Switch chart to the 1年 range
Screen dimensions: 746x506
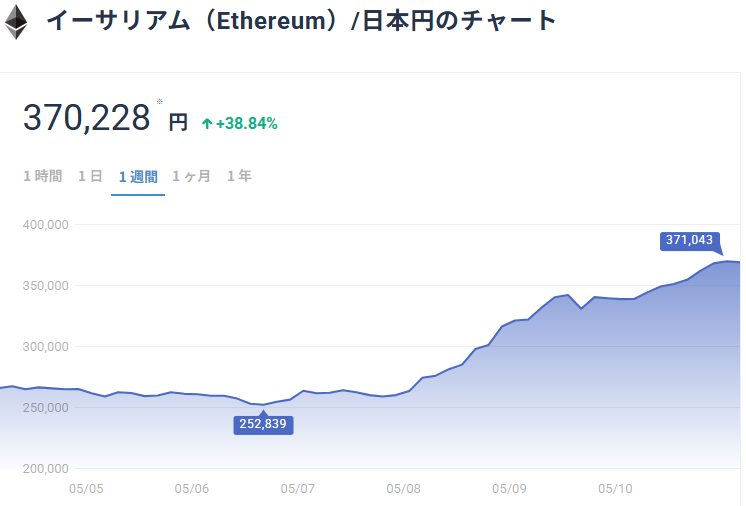click(239, 176)
